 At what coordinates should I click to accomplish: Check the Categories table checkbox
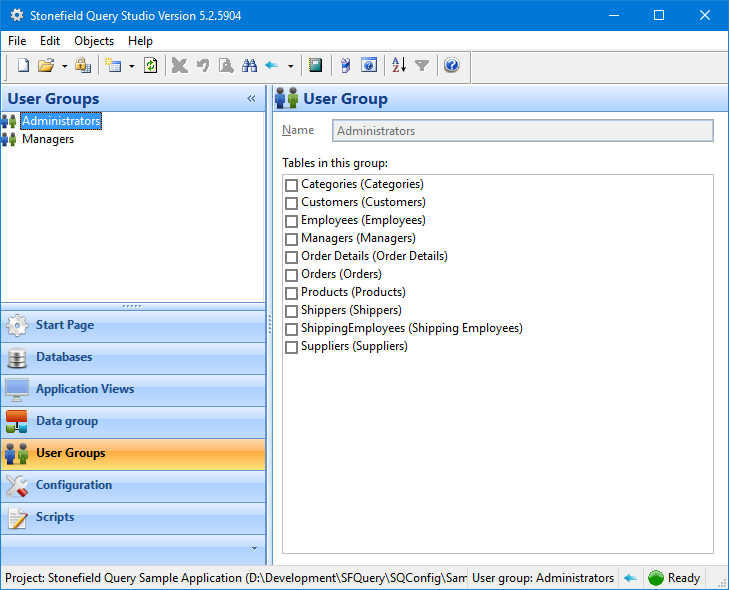292,185
